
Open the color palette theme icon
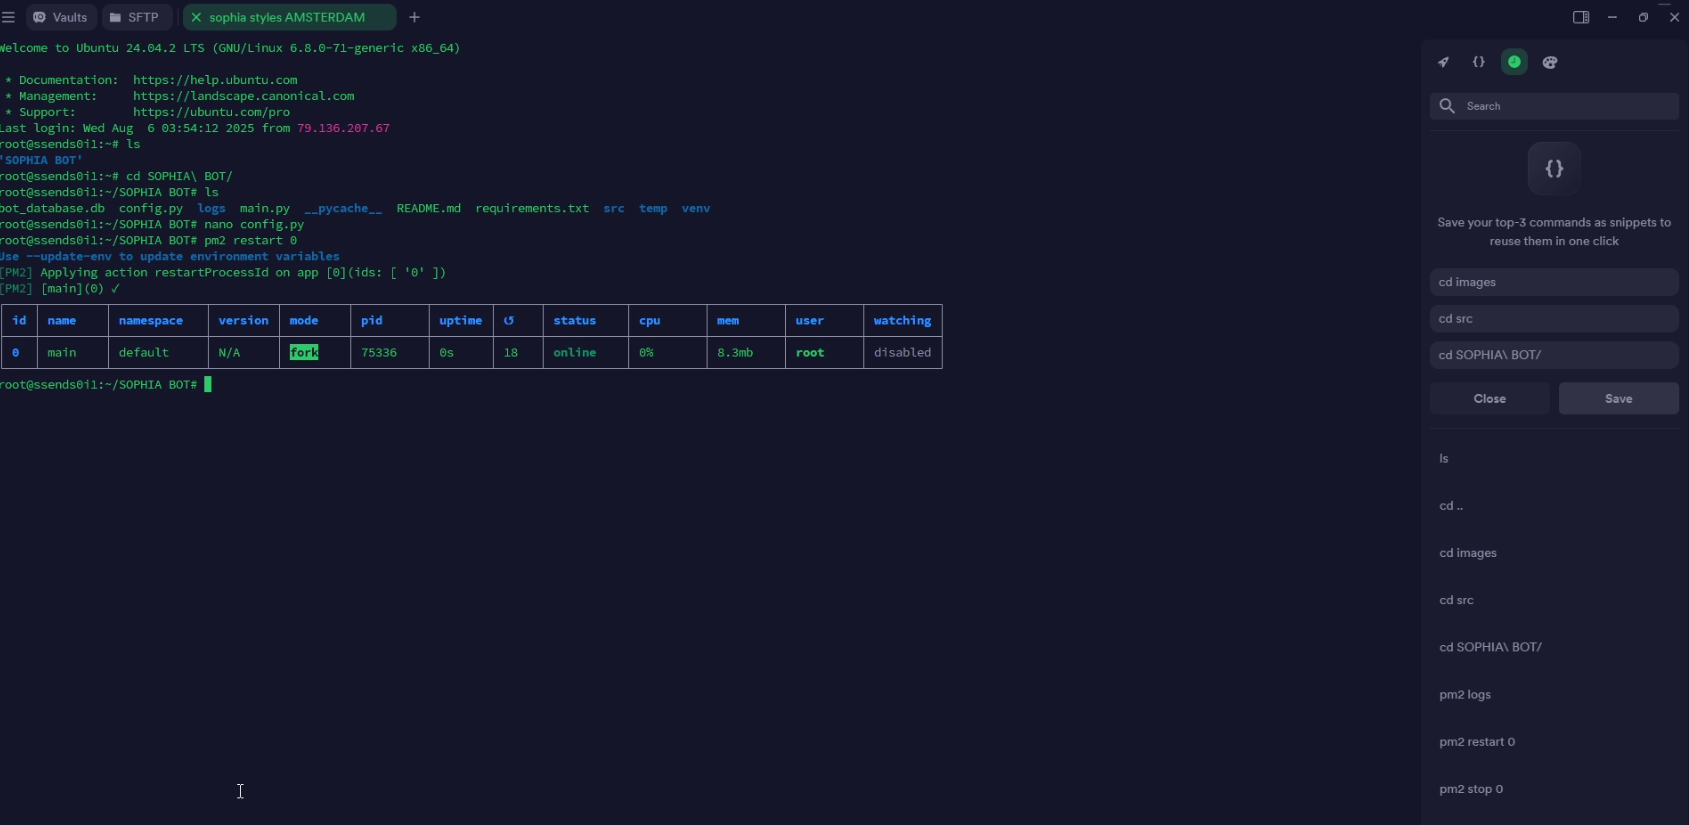point(1550,62)
